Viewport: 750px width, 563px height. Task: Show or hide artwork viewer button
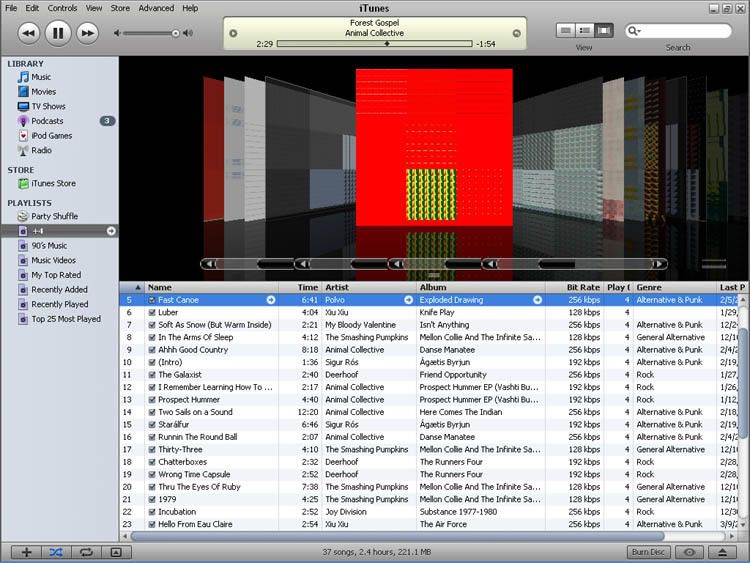(x=116, y=552)
